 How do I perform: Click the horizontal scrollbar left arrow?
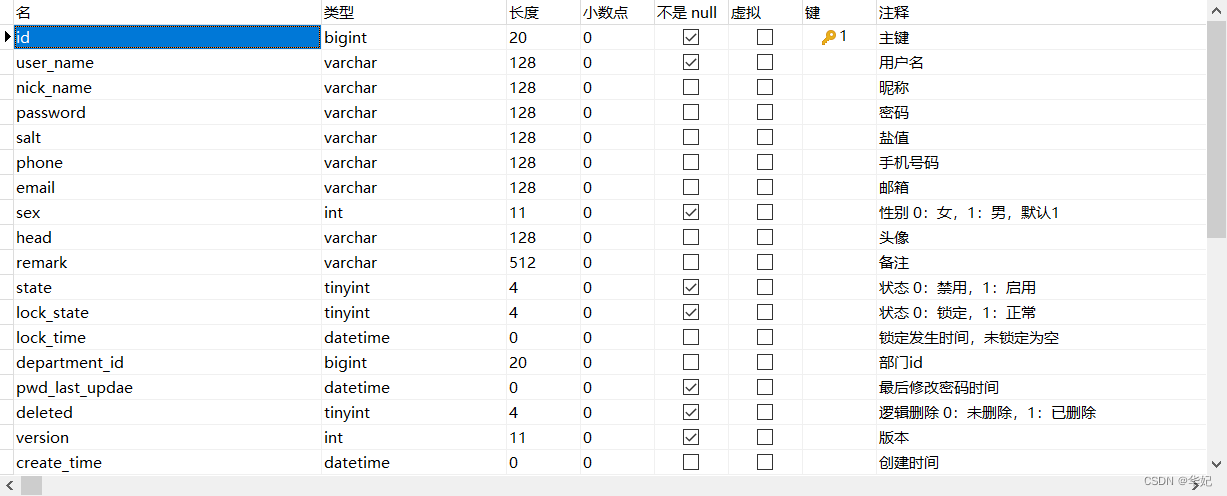coord(9,485)
